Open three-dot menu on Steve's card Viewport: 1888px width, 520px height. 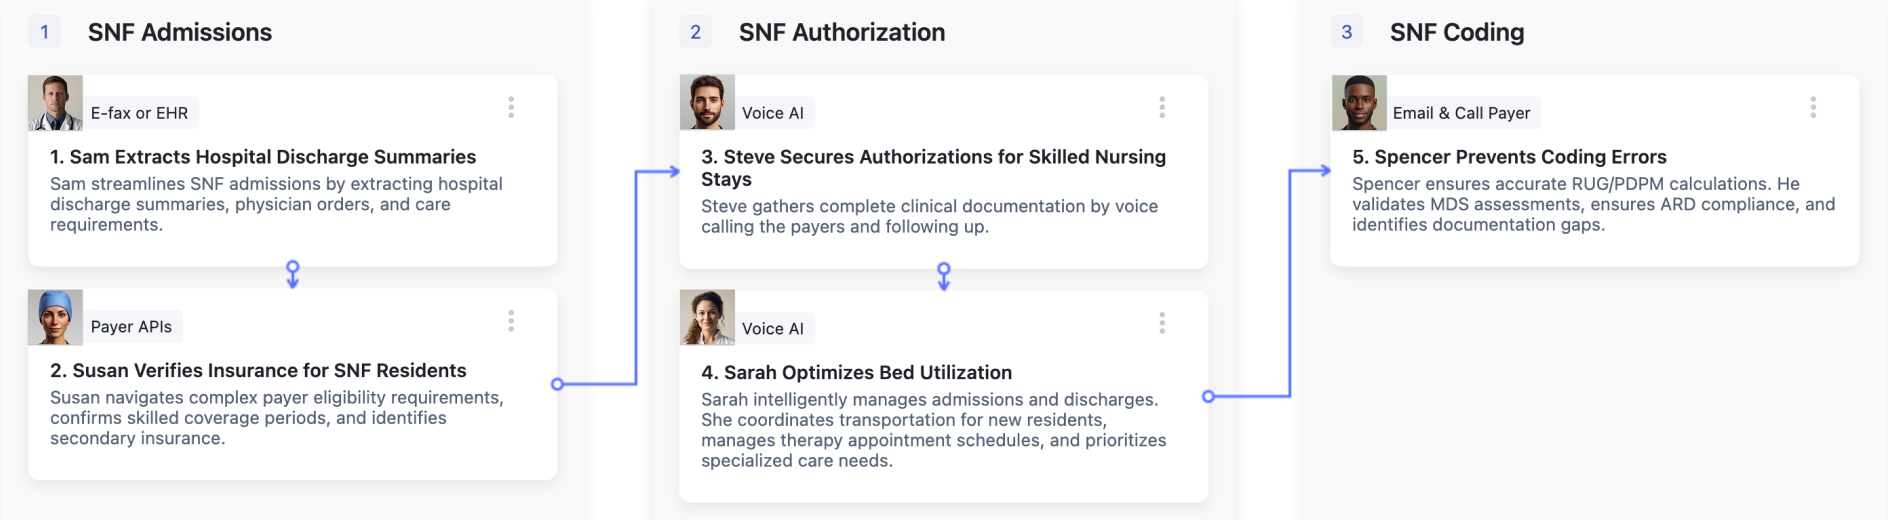pos(1162,107)
